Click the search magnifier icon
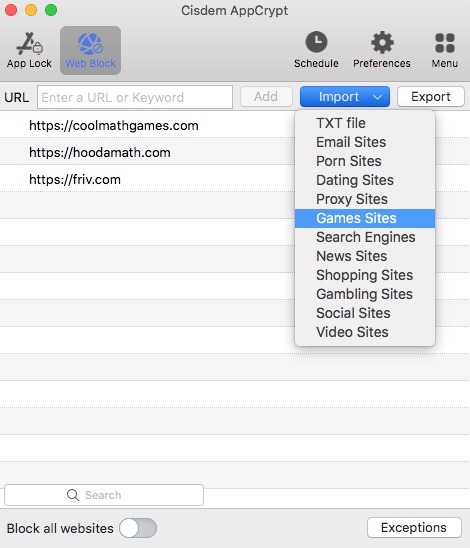Image resolution: width=470 pixels, height=548 pixels. pos(73,495)
